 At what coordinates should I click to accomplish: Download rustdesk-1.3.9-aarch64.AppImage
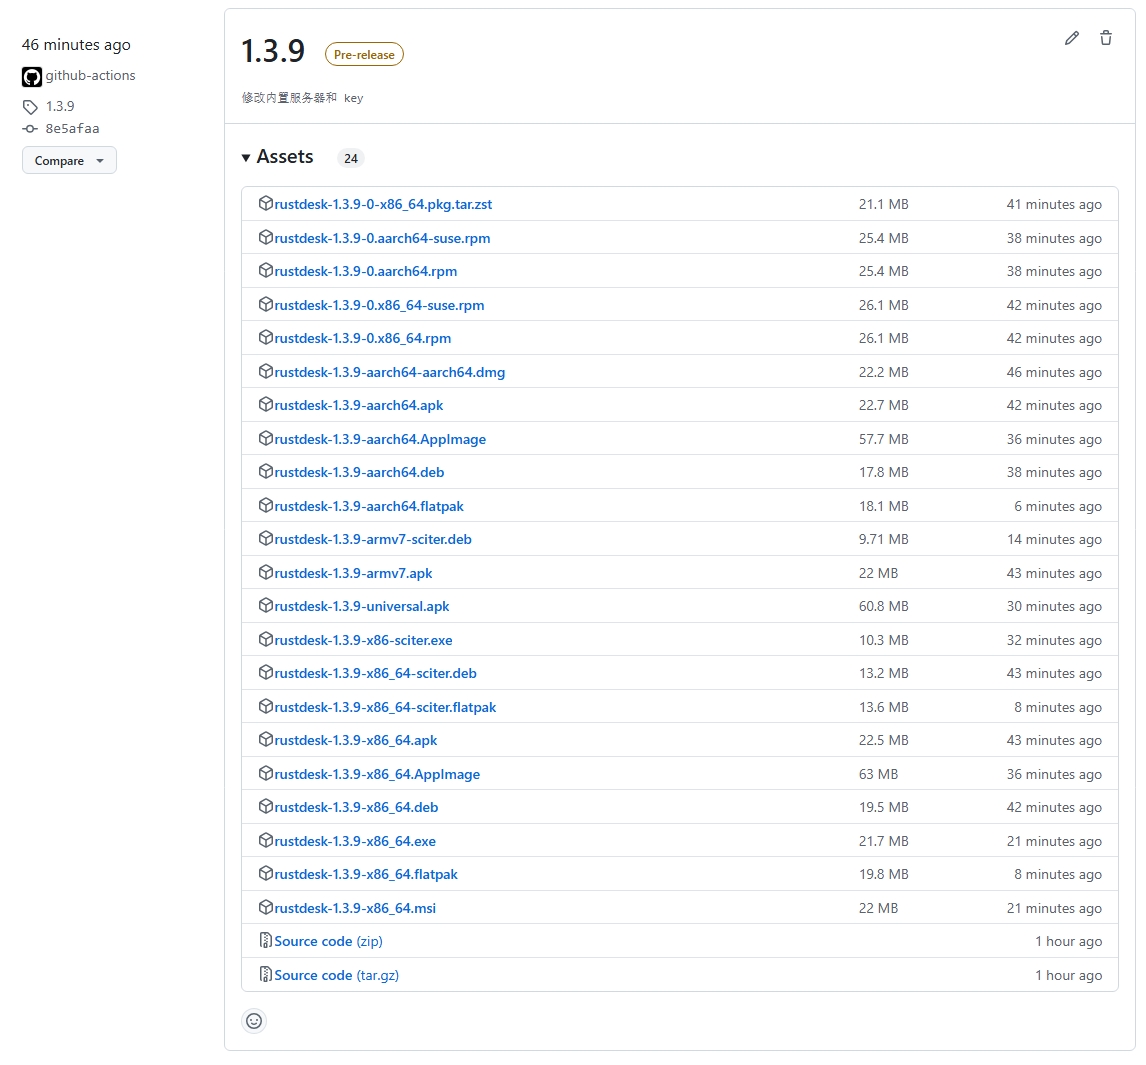pos(380,439)
